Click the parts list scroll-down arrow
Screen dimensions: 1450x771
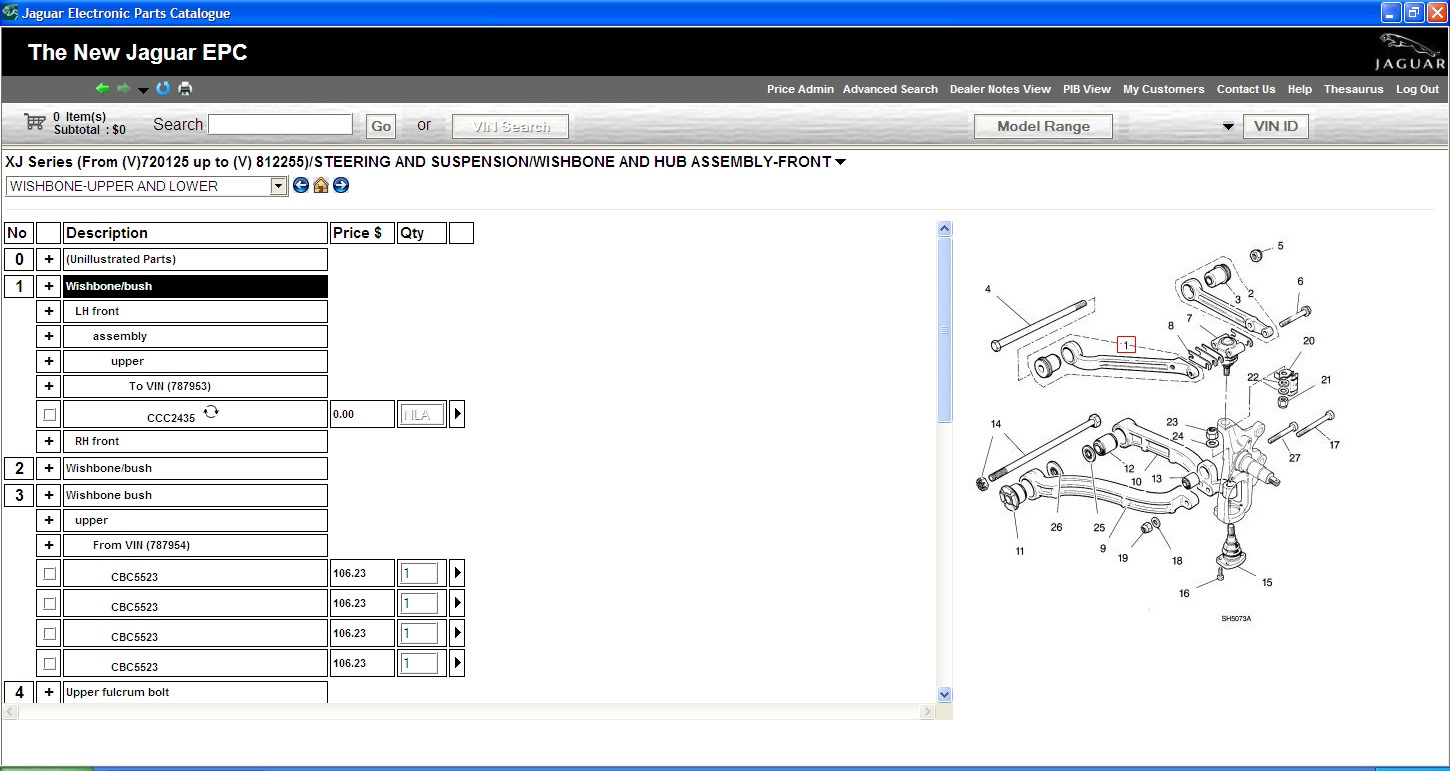tap(945, 694)
